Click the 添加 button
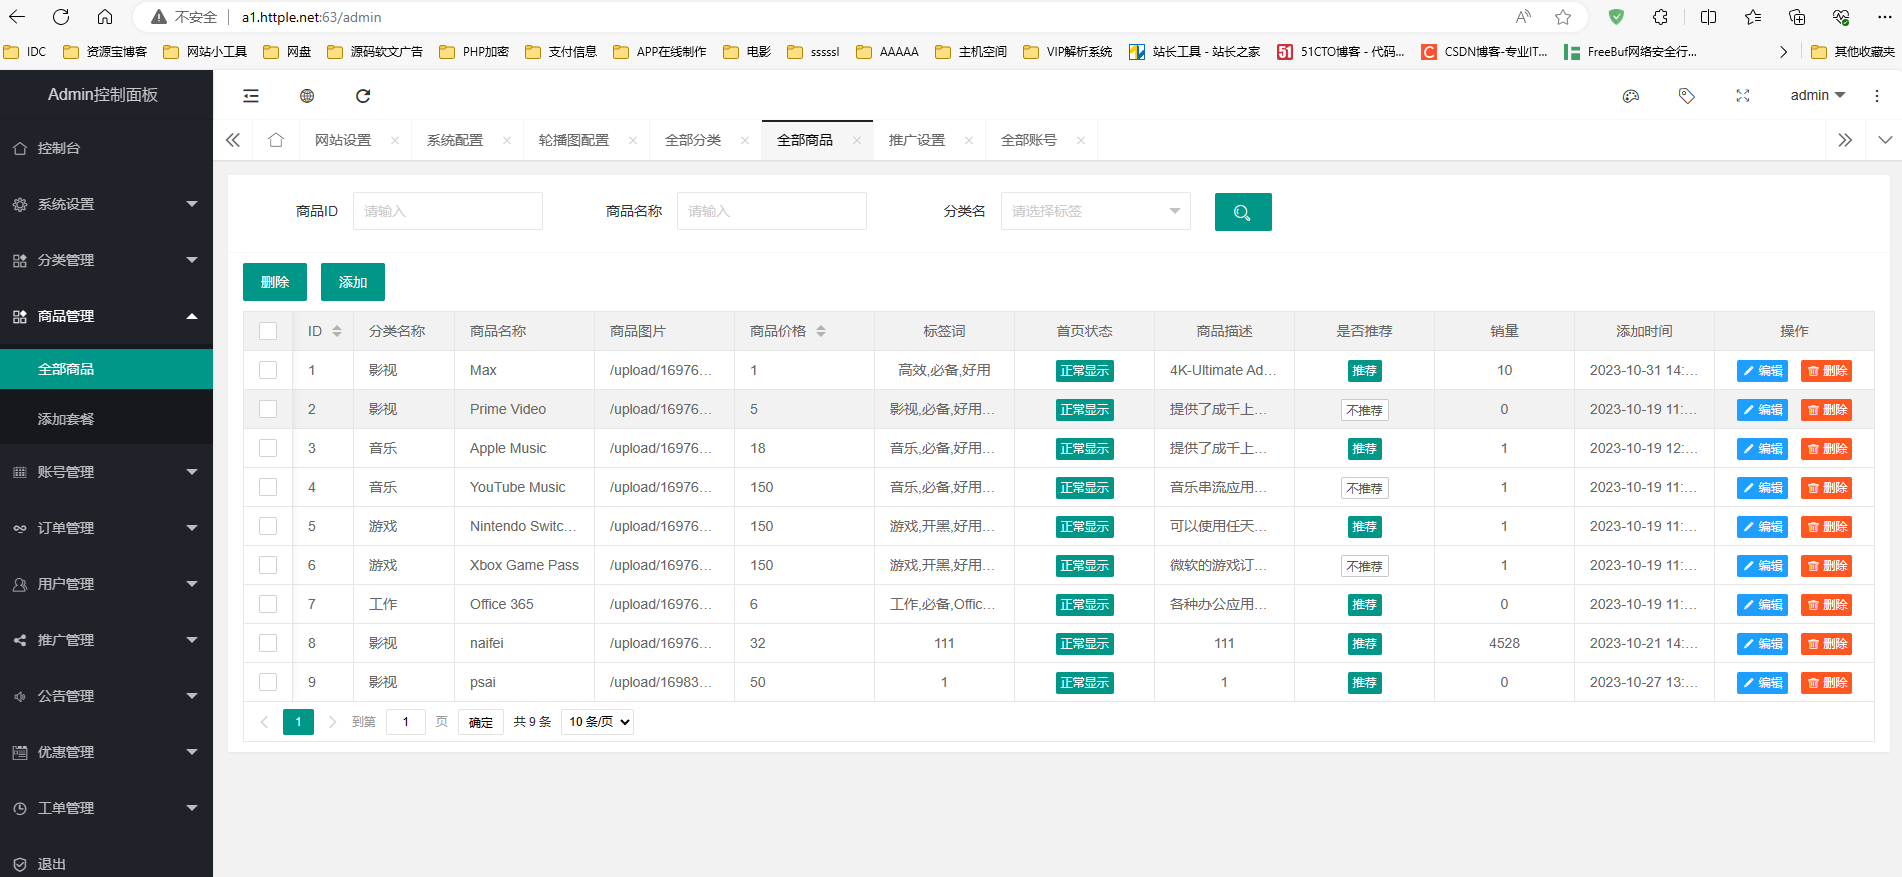This screenshot has height=877, width=1902. click(x=353, y=282)
